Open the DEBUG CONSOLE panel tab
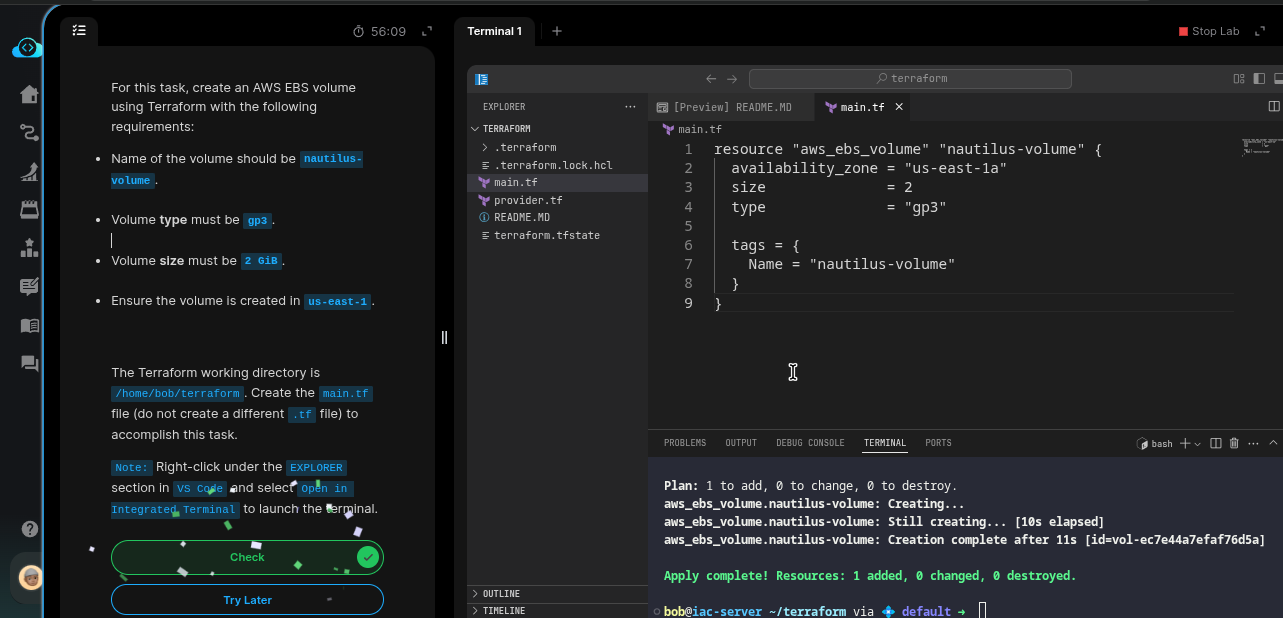 pos(810,443)
